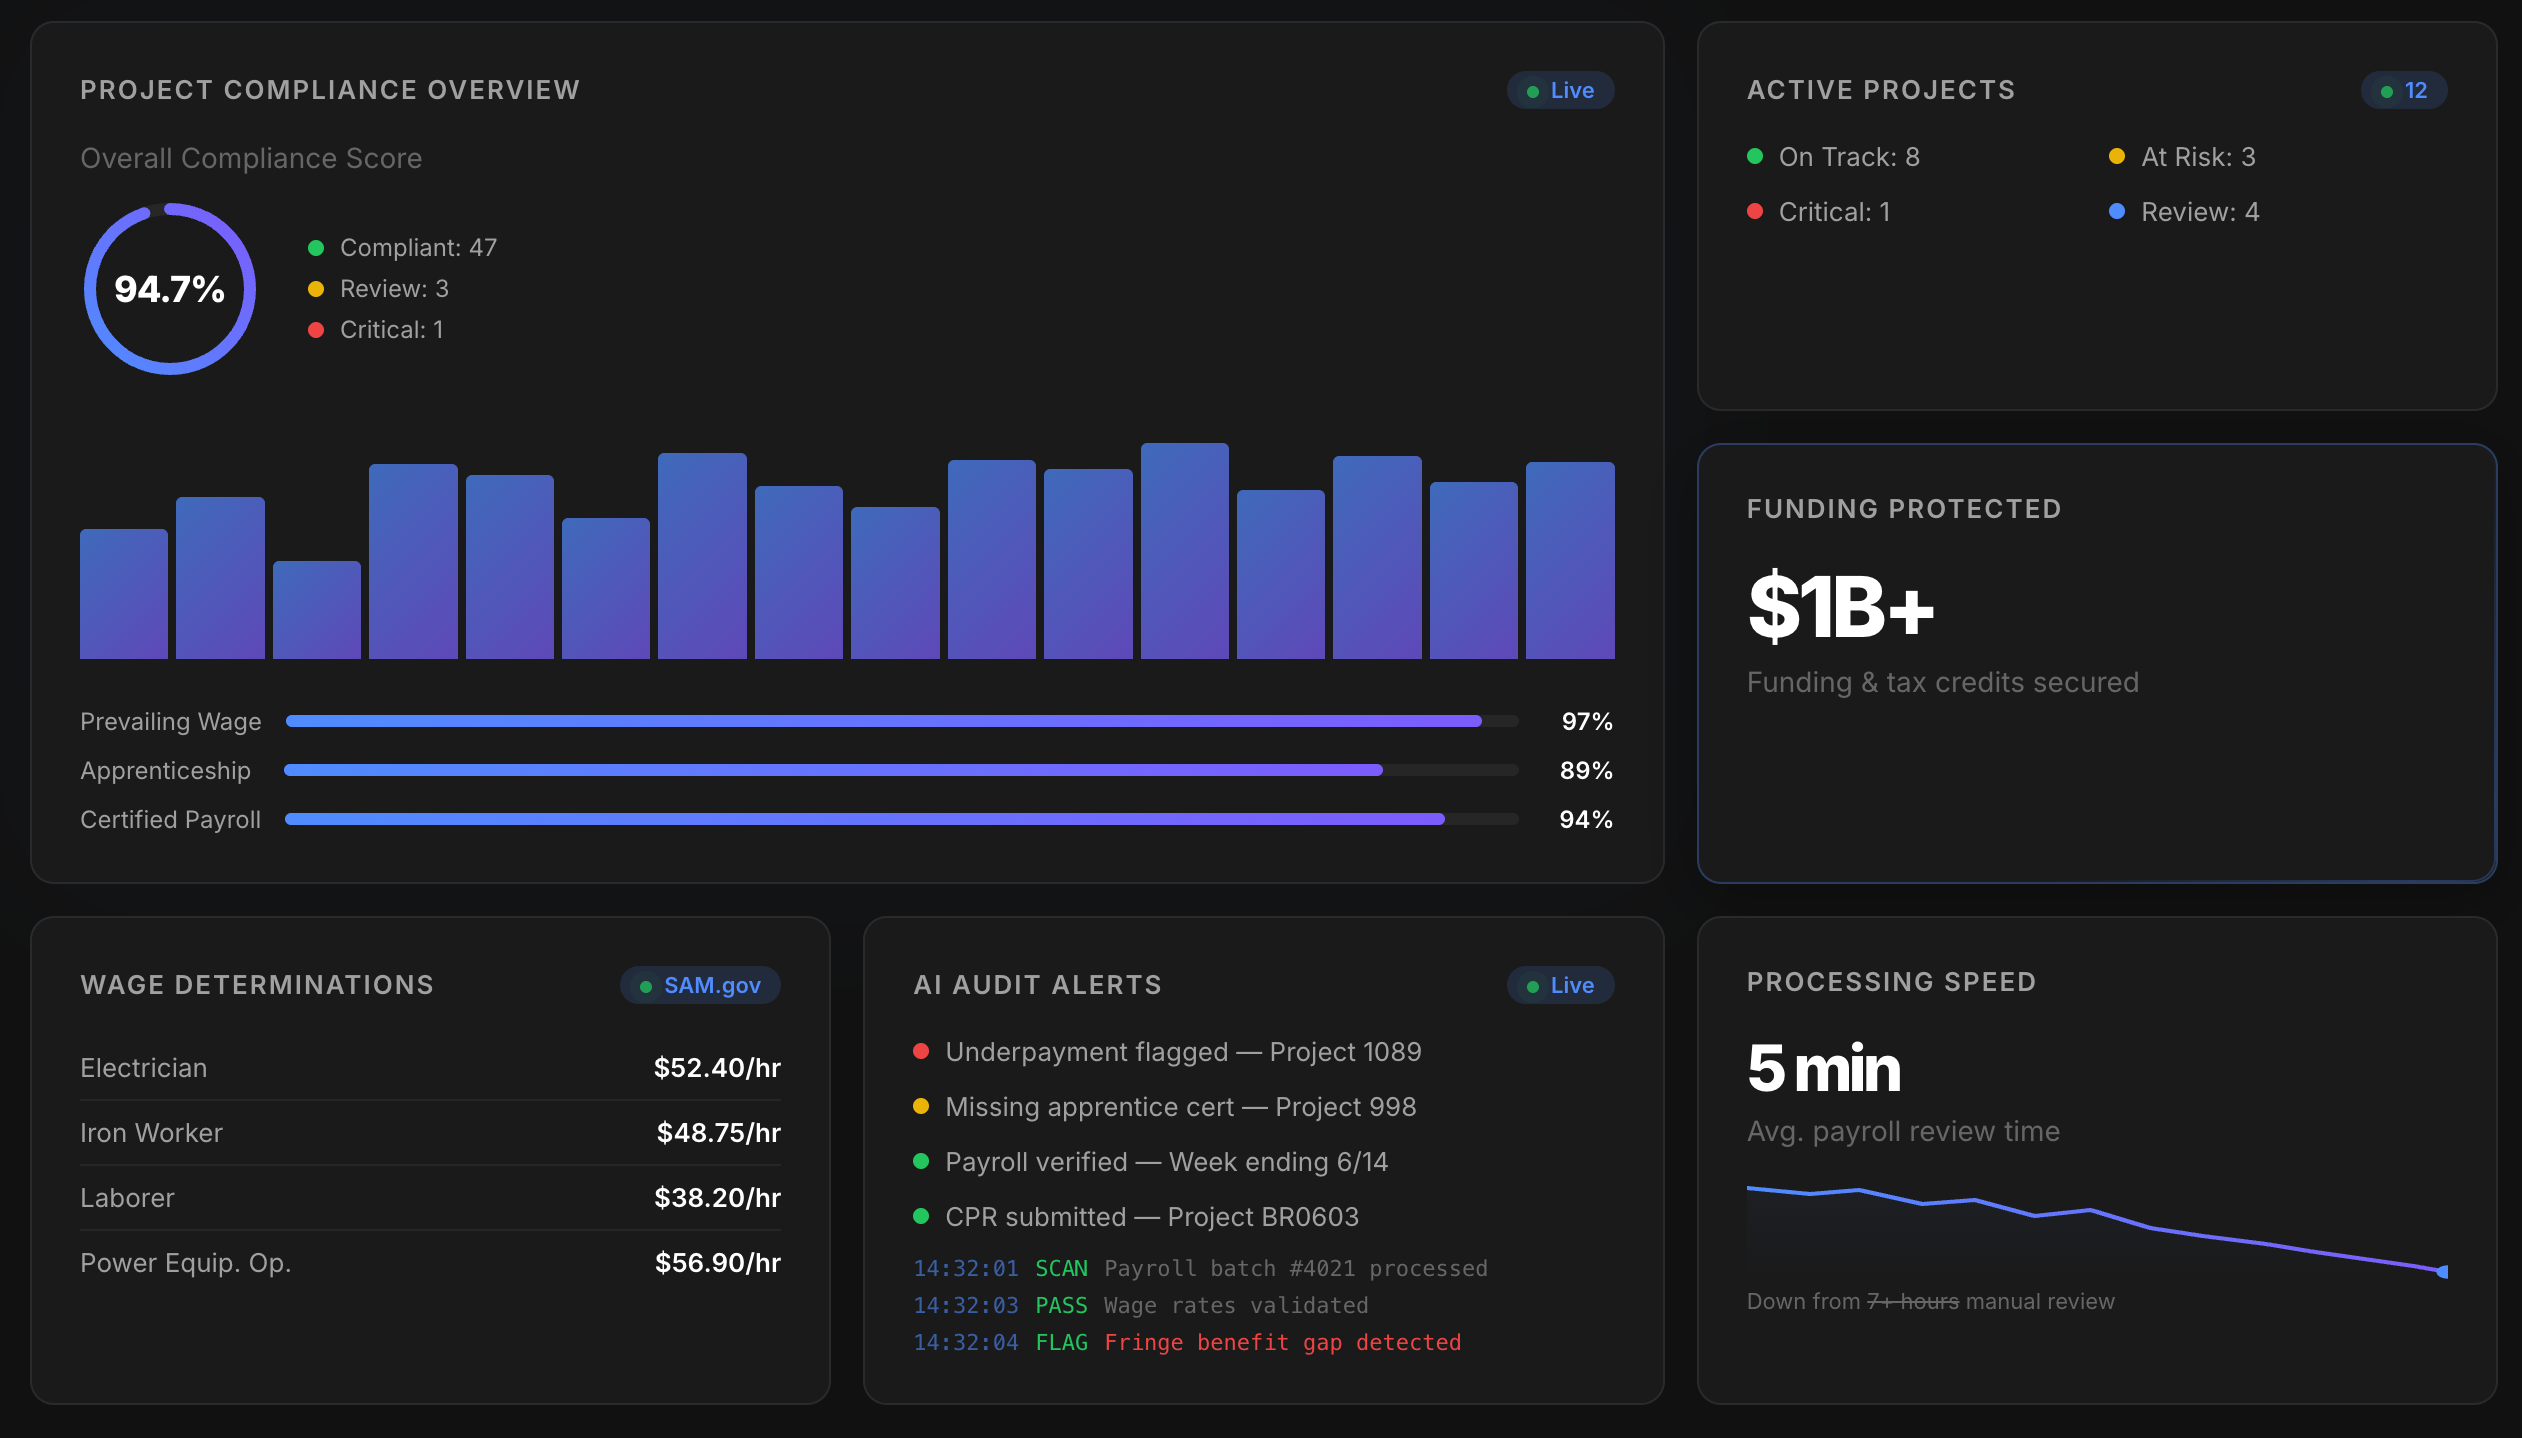2522x1438 pixels.
Task: Click the 89% Apprenticeship value
Action: pos(1586,770)
